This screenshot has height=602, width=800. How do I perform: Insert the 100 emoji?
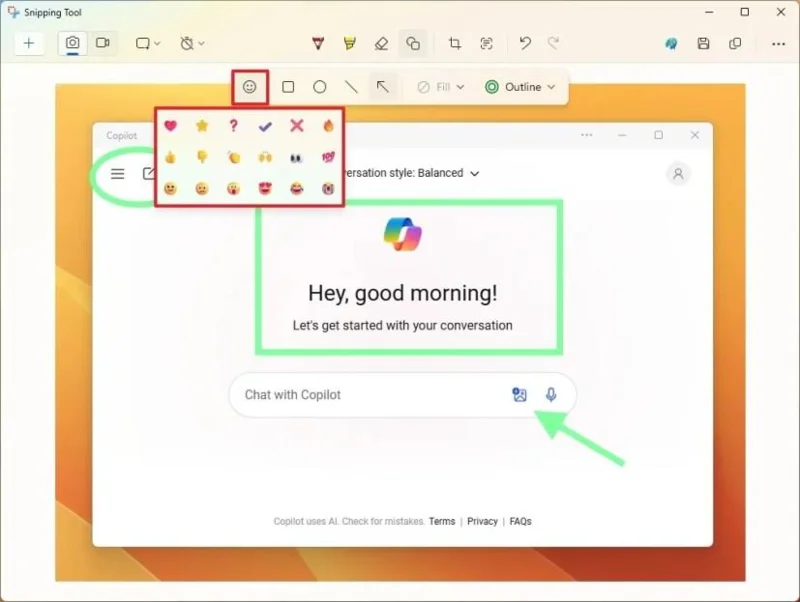tap(328, 157)
